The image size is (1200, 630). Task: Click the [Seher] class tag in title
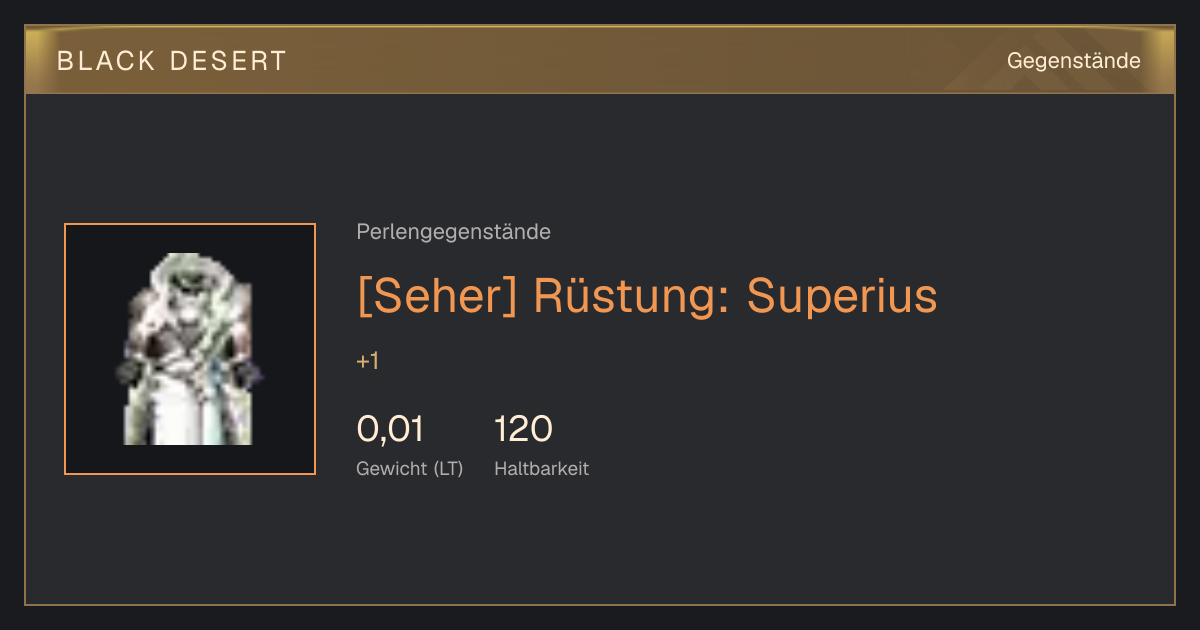click(437, 296)
